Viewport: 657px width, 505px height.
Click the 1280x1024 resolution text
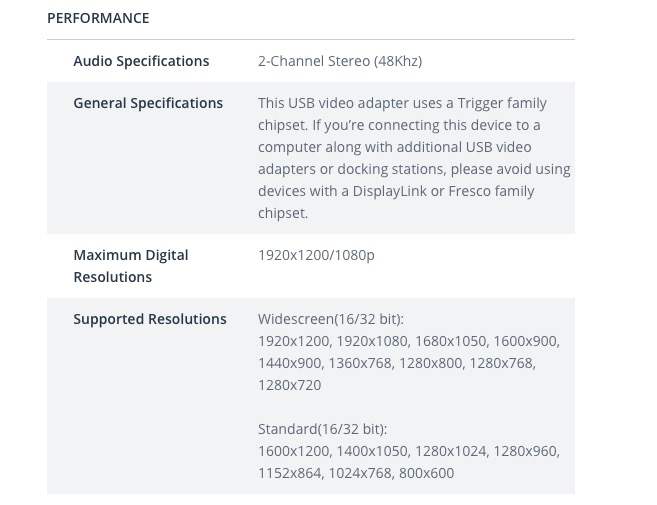click(450, 451)
